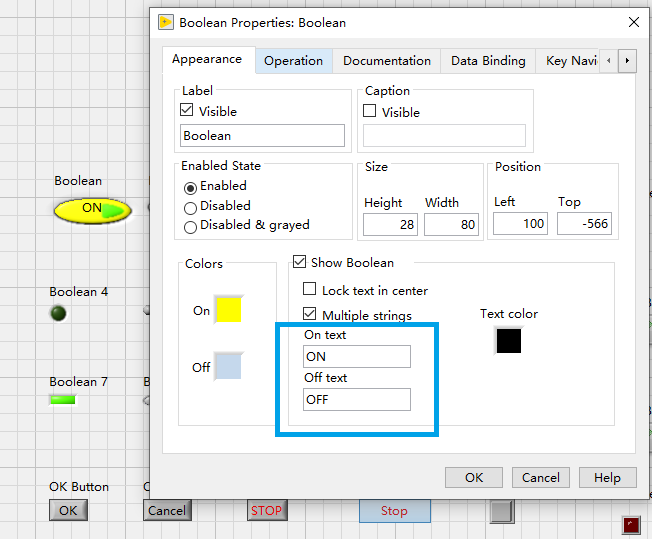Screen dimensions: 652x539
Task: Click the round LED under Boolean 4
Action: point(58,313)
